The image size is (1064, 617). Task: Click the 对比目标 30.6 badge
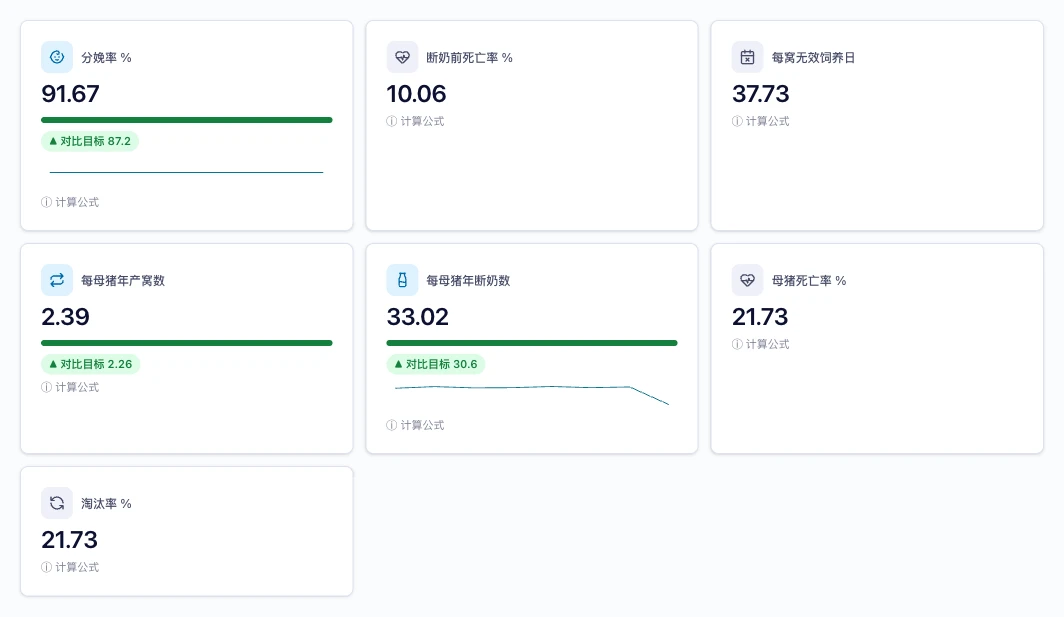[x=436, y=364]
